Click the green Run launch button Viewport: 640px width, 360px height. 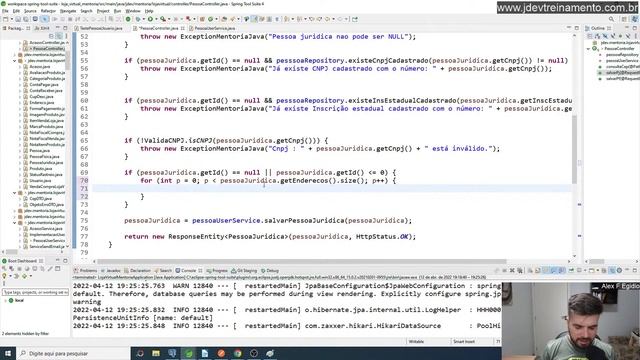pos(150,19)
